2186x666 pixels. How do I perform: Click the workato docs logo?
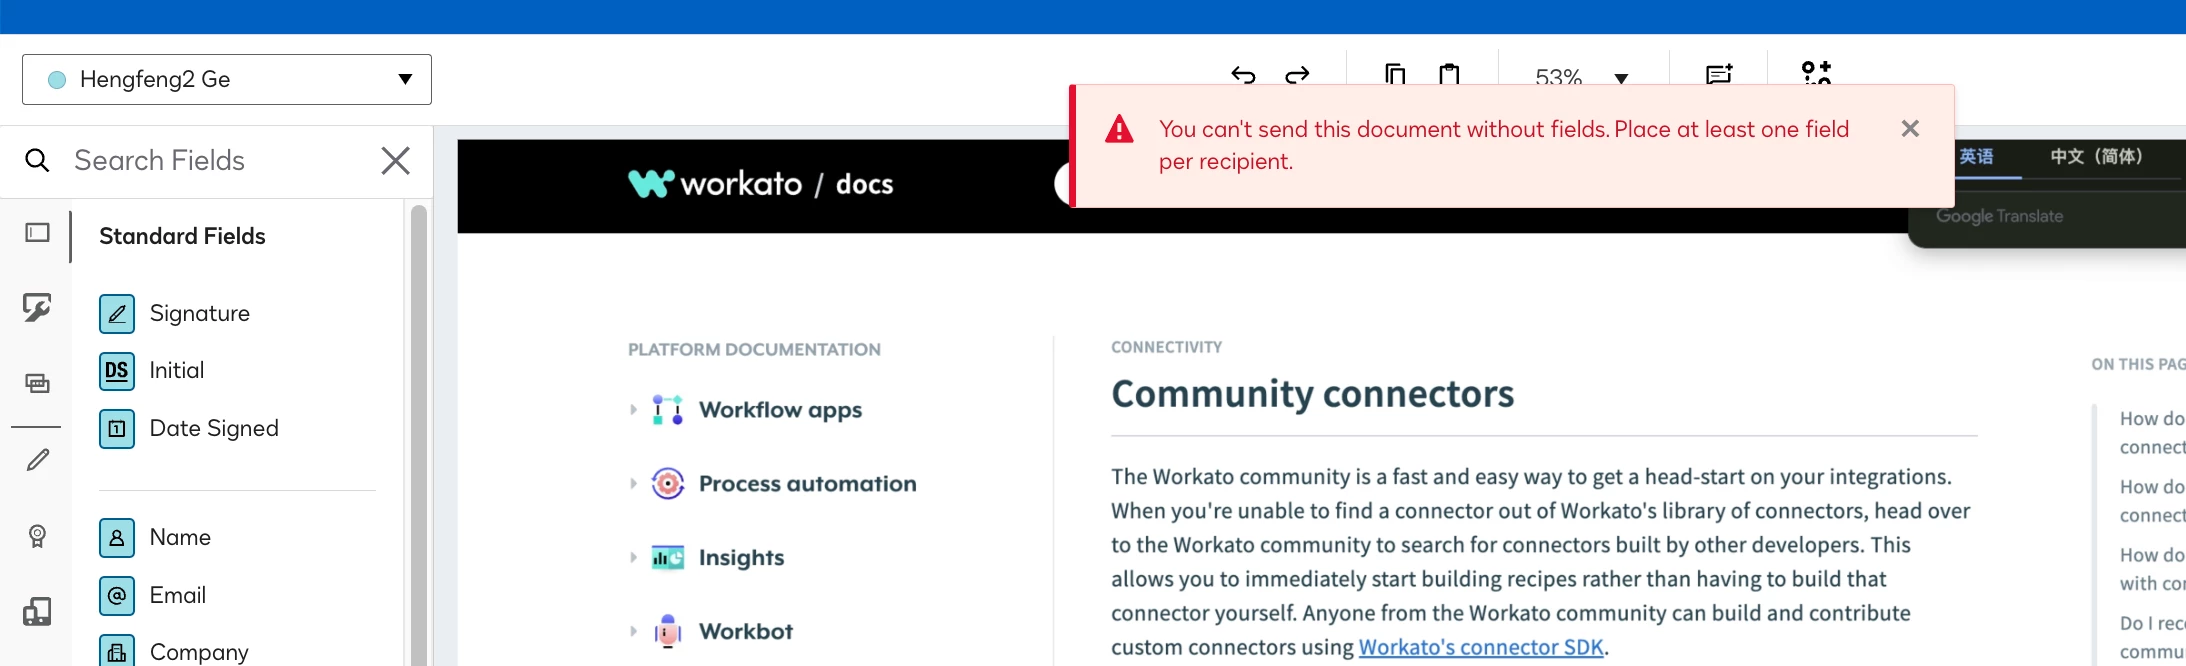coord(760,184)
